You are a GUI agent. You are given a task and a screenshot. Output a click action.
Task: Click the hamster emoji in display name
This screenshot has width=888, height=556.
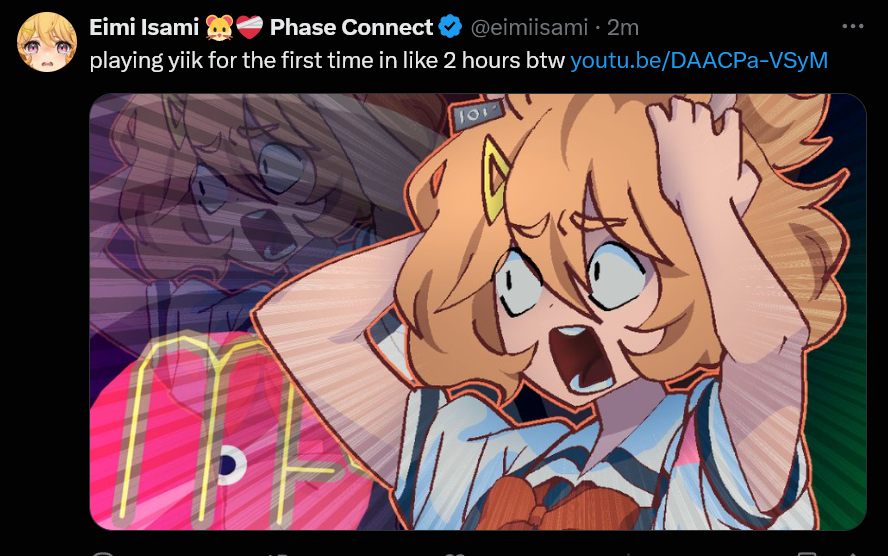219,27
